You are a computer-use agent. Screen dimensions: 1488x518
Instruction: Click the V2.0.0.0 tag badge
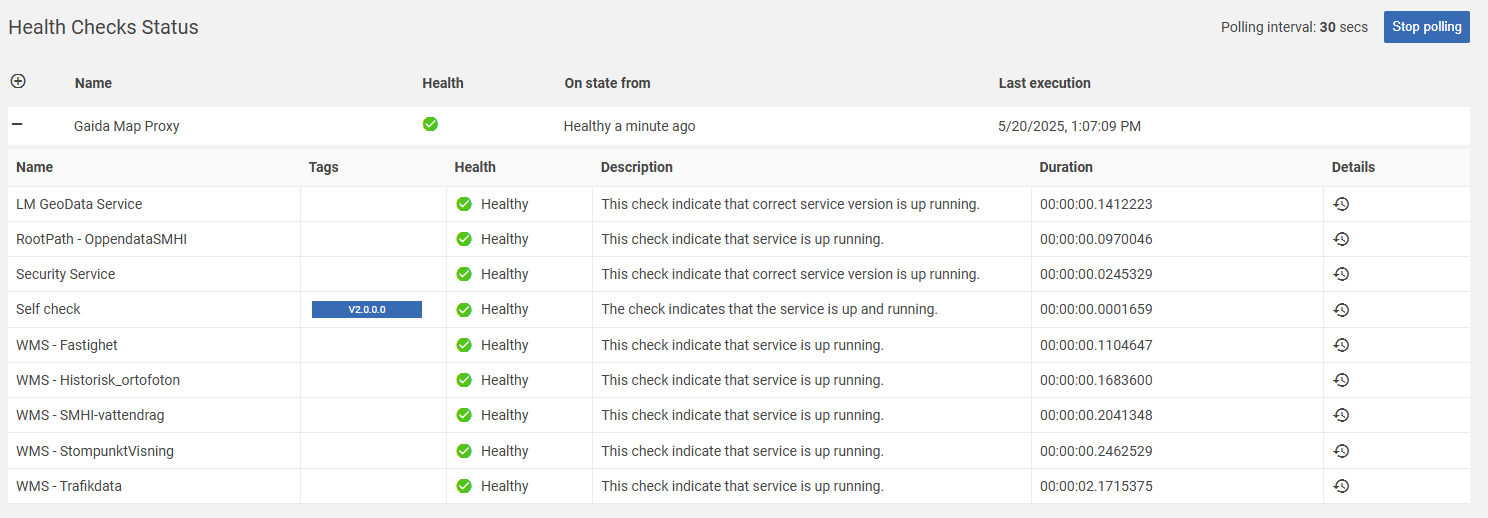point(366,310)
